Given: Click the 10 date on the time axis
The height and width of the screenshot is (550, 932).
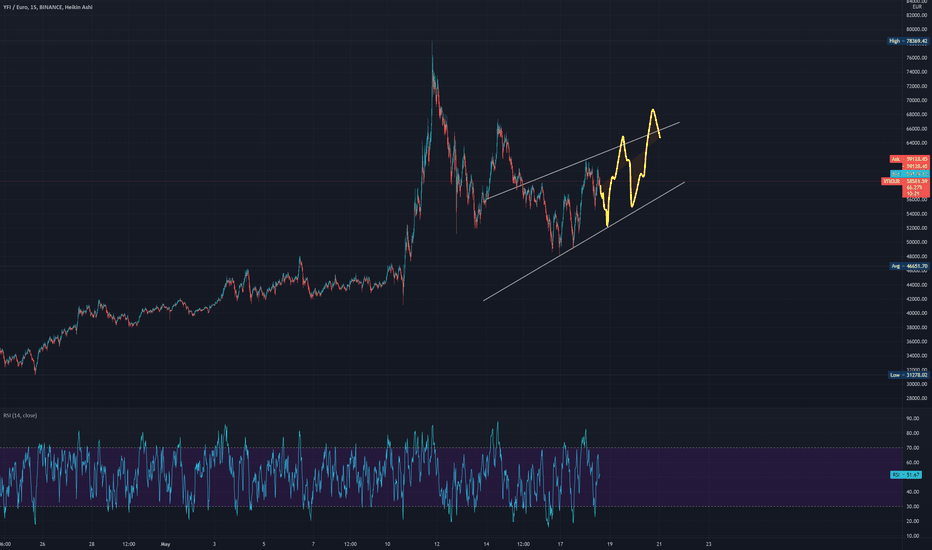Looking at the screenshot, I should coord(388,543).
